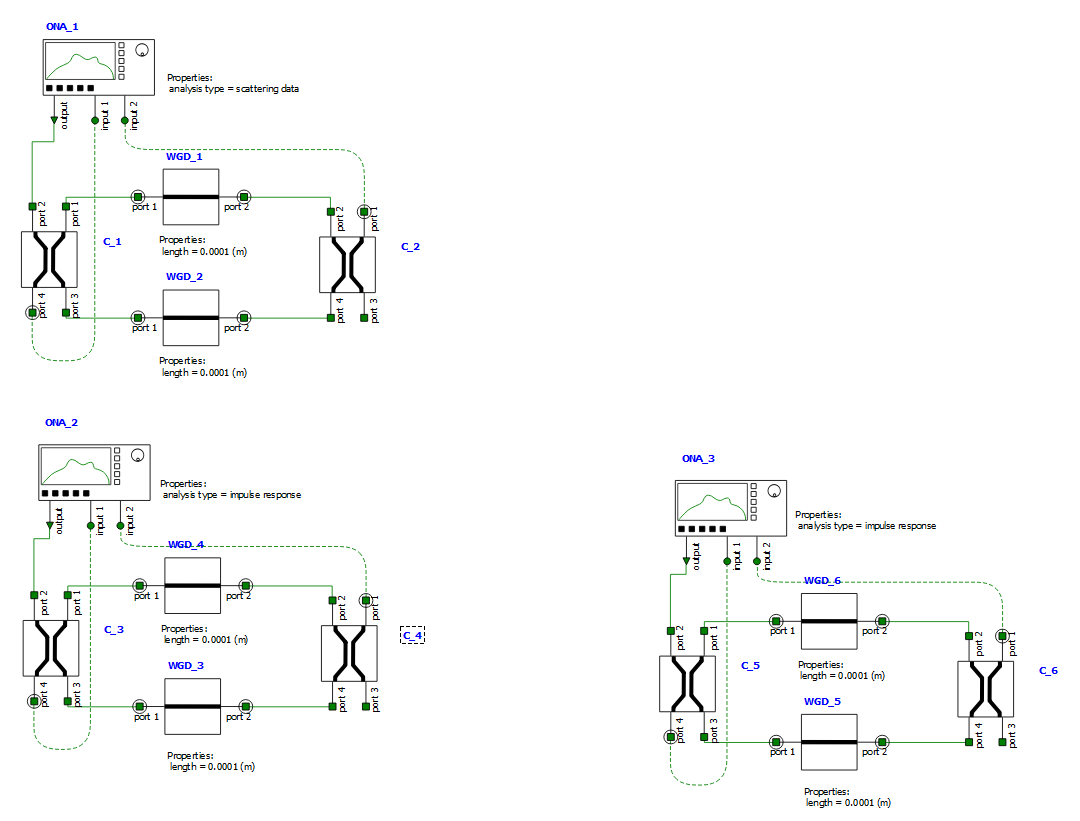Viewport: 1080px width, 821px height.
Task: Select the WGD_5 waveguide element
Action: [x=828, y=741]
